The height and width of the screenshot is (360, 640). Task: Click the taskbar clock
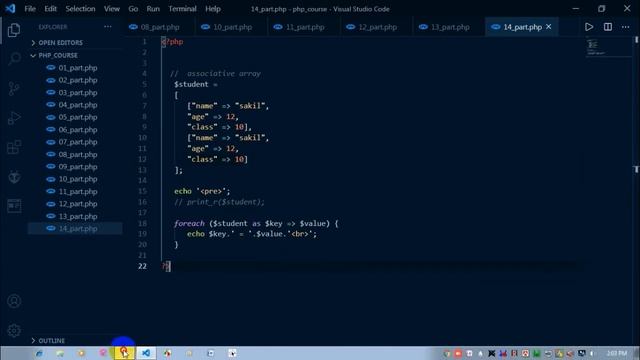(617, 353)
